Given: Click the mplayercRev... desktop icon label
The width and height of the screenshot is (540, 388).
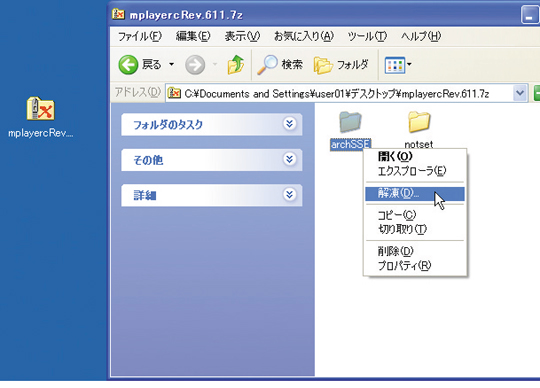Looking at the screenshot, I should point(41,133).
